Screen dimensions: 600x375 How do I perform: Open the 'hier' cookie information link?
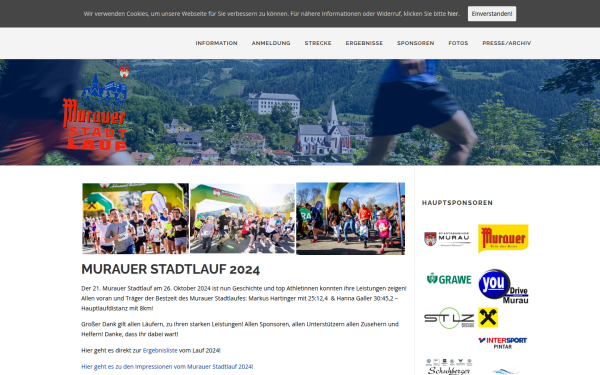(x=453, y=14)
